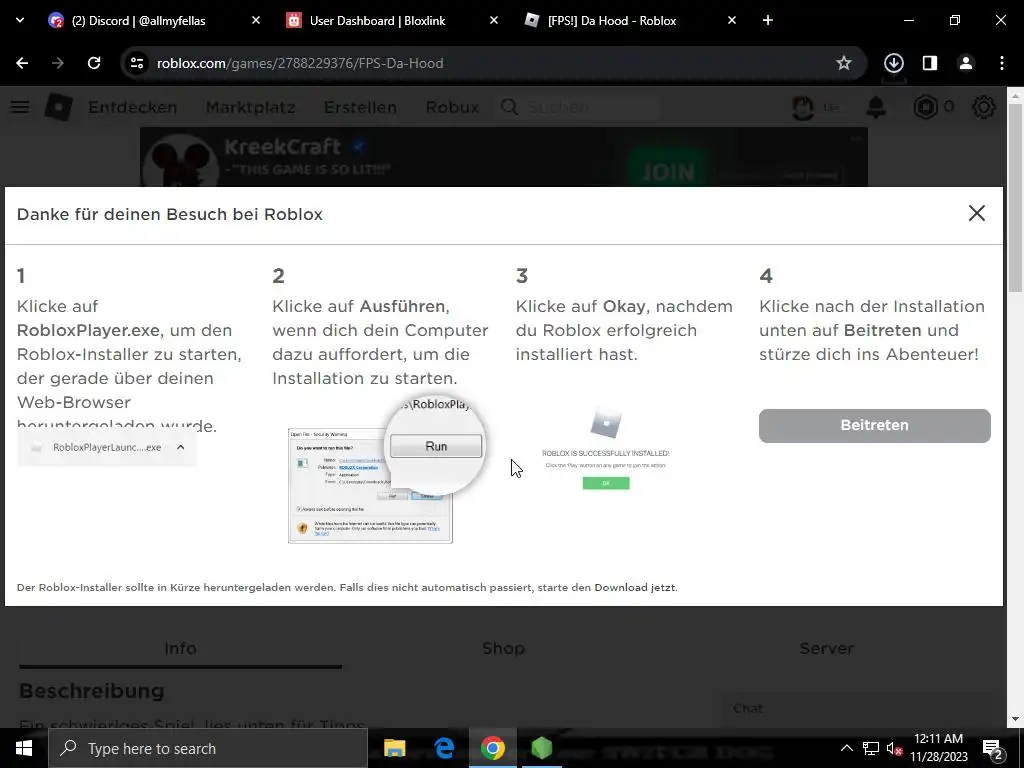Open the Roblox avatar profile icon
Screen dimensions: 1024x768
click(803, 107)
